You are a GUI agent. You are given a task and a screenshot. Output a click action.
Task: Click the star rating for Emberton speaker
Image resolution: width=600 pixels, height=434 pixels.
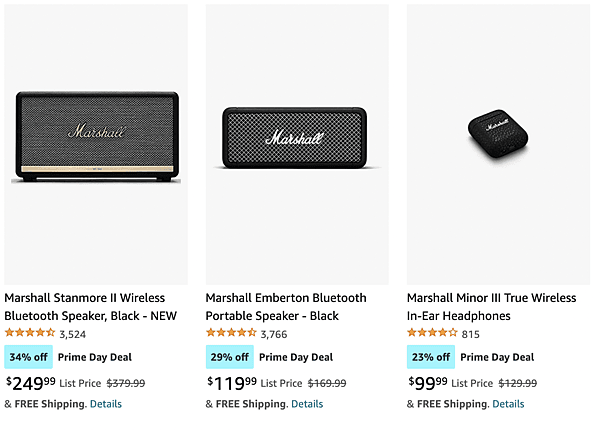click(x=231, y=333)
